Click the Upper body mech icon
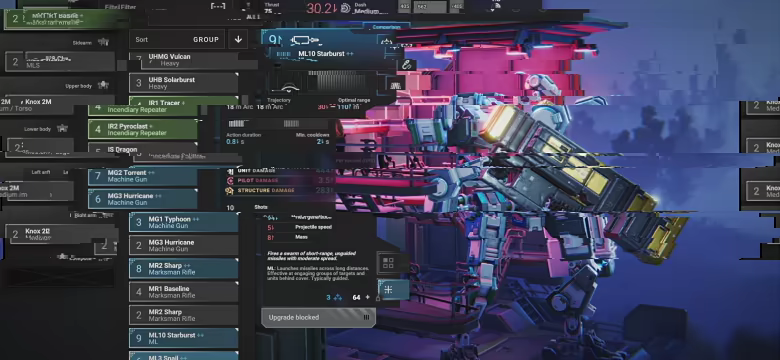The width and height of the screenshot is (780, 360). (x=103, y=85)
